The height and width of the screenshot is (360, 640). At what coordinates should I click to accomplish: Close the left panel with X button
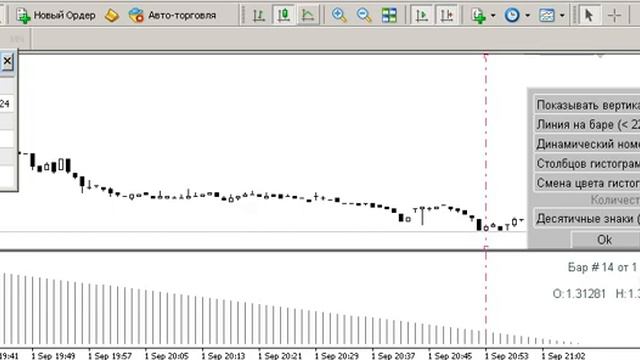7,62
